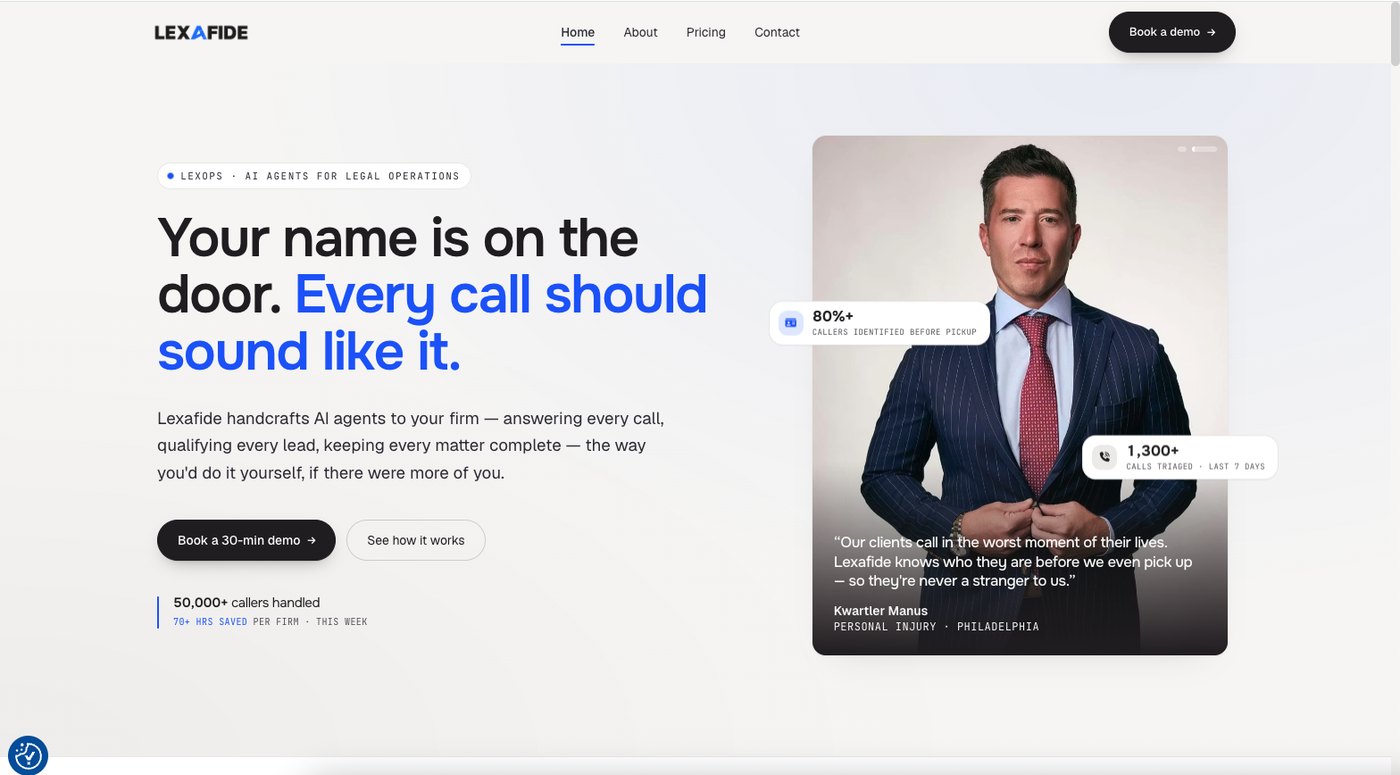Open the Contact page
The height and width of the screenshot is (775, 1400).
pos(777,32)
